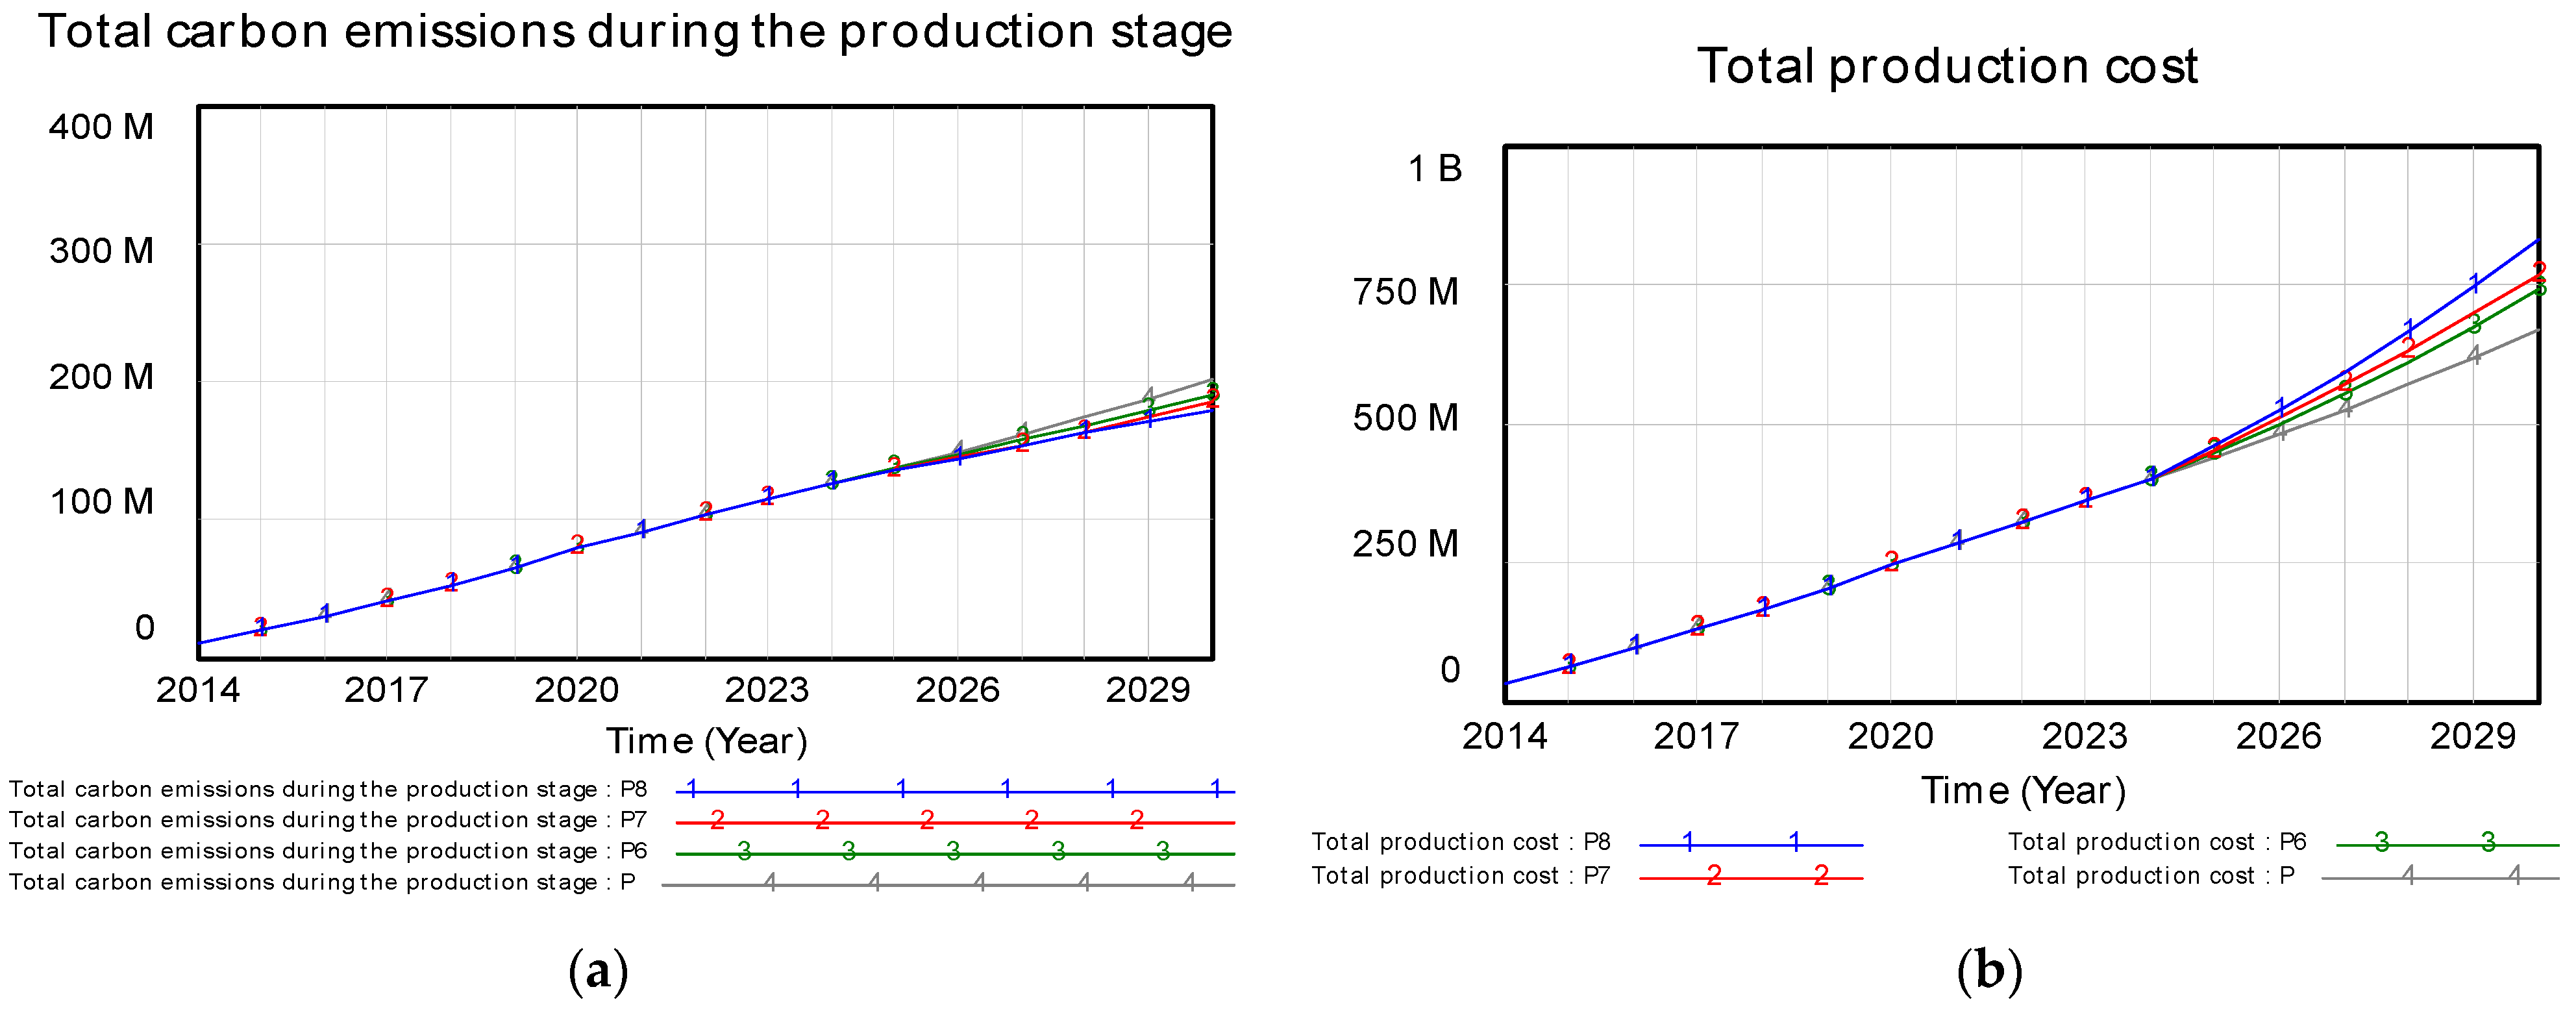2576x1011 pixels.
Task: Click the red P7 legend line in chart (b)
Action: click(x=1751, y=877)
